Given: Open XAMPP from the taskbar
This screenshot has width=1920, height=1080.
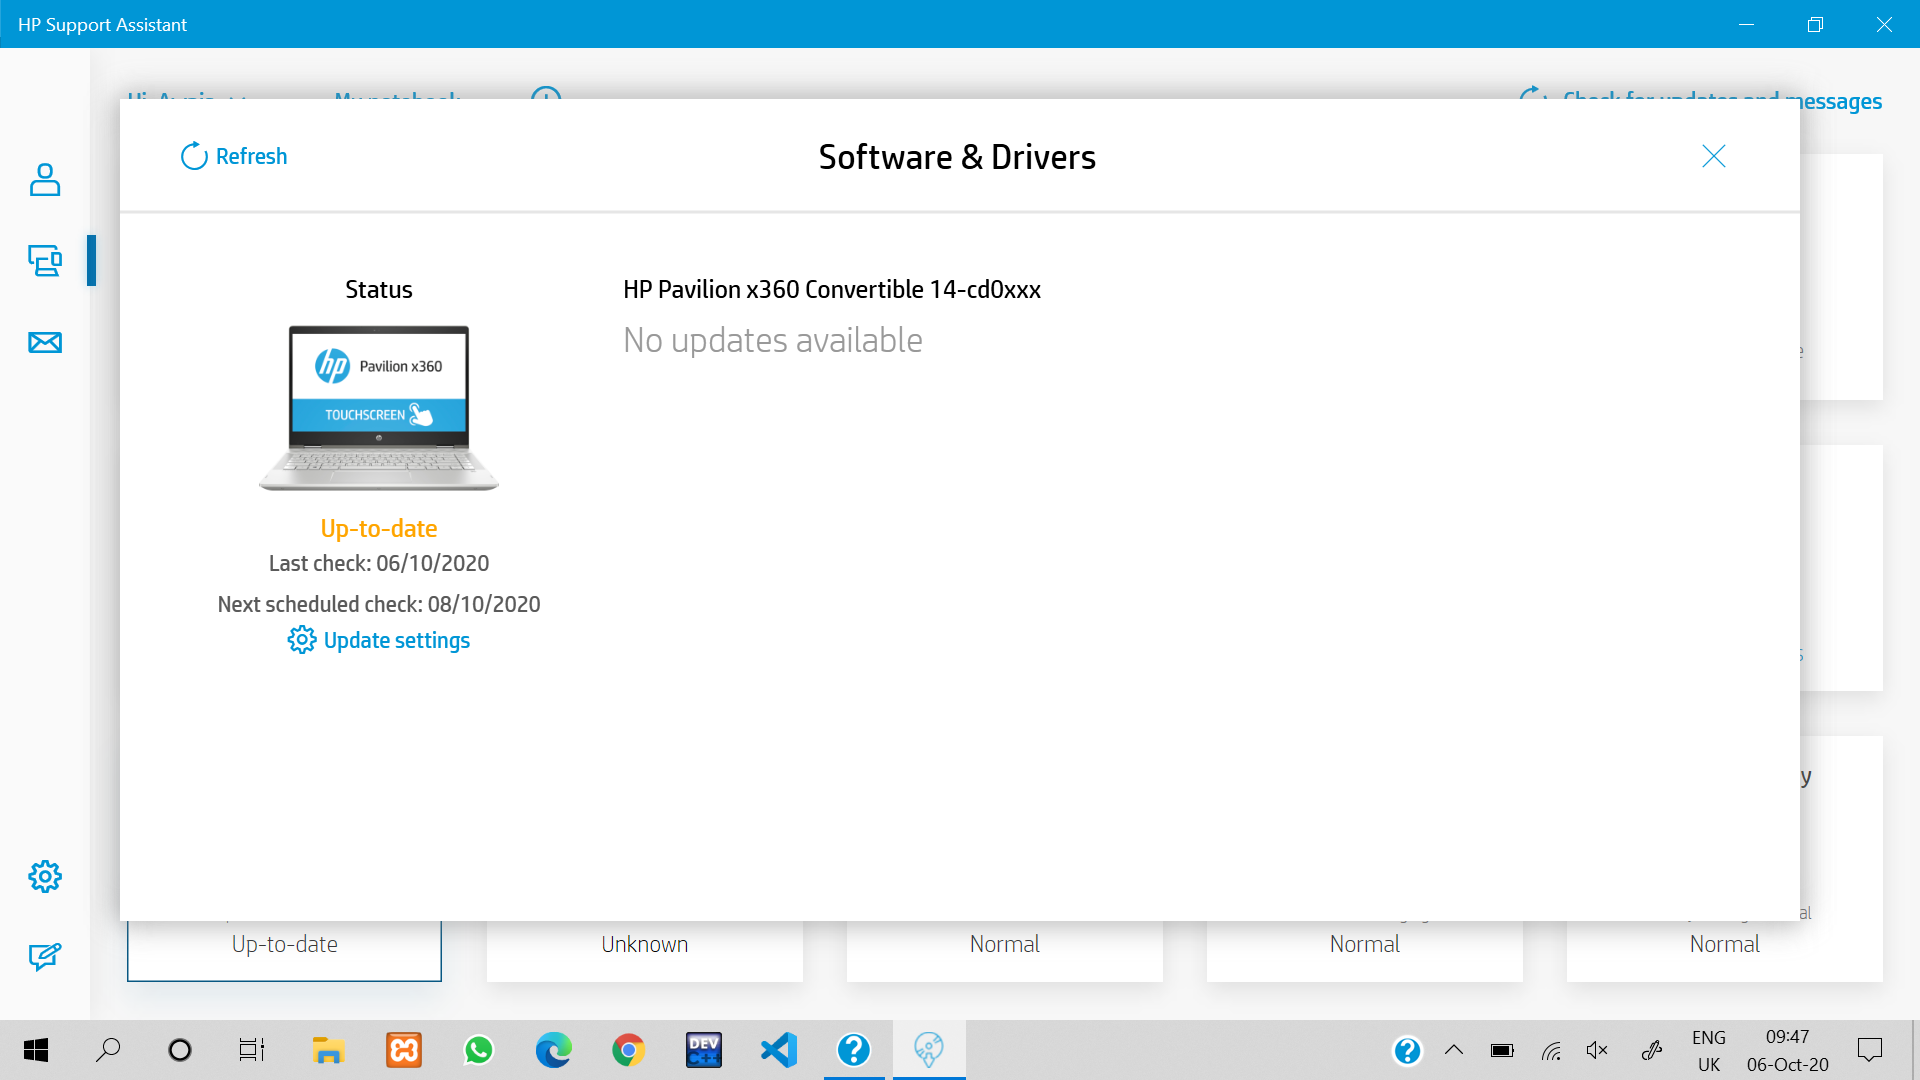Looking at the screenshot, I should [404, 1050].
